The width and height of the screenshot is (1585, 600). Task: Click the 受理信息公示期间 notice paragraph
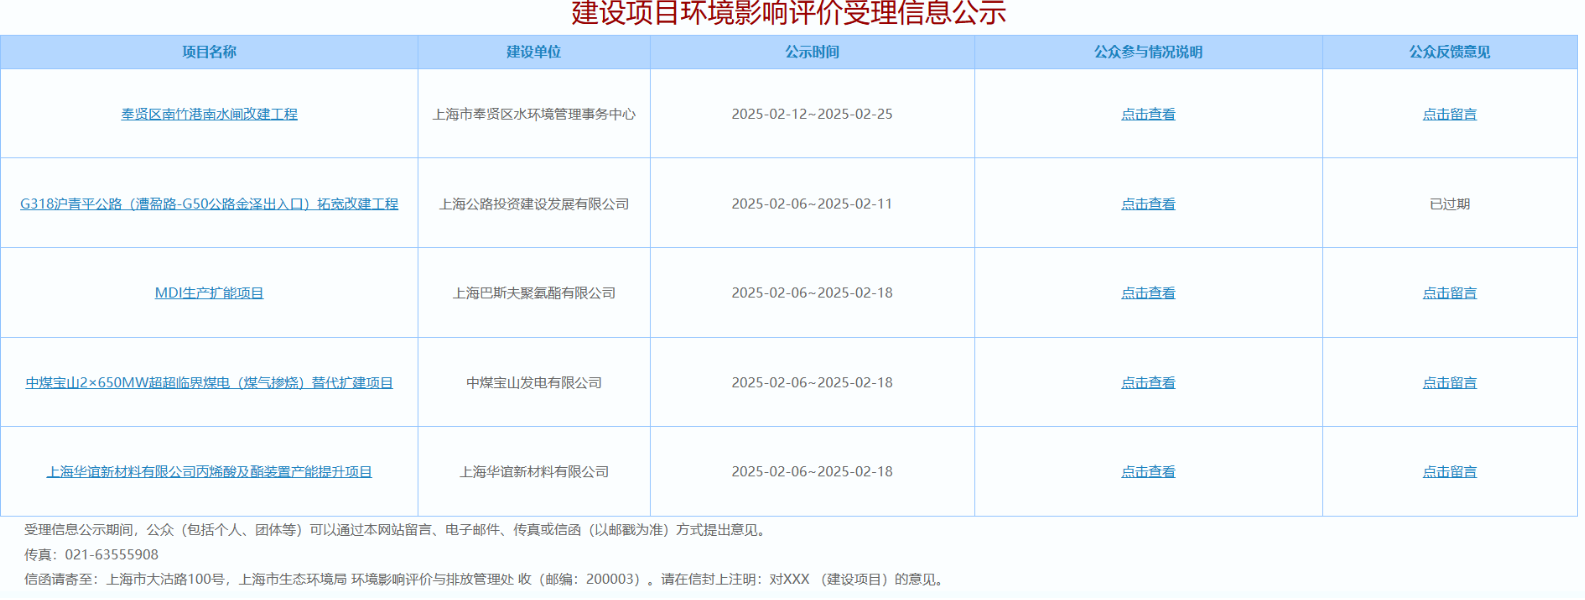(397, 530)
